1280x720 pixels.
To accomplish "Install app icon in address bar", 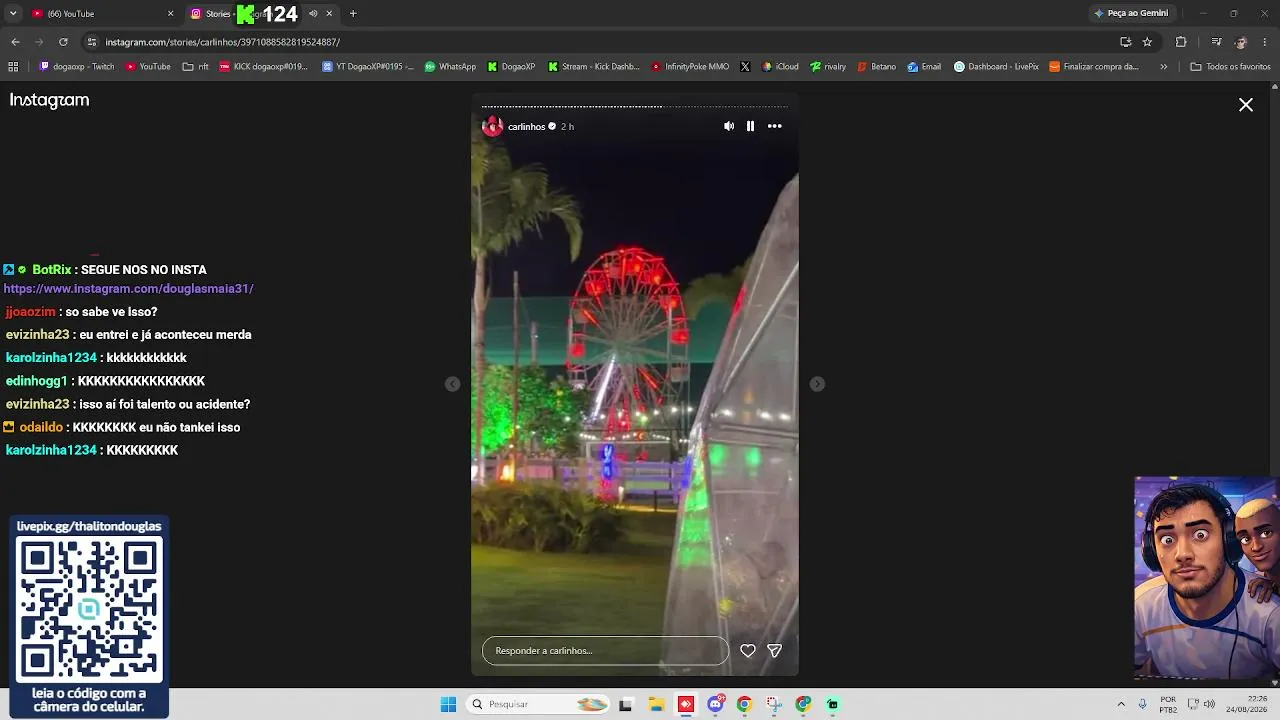I will [1125, 42].
